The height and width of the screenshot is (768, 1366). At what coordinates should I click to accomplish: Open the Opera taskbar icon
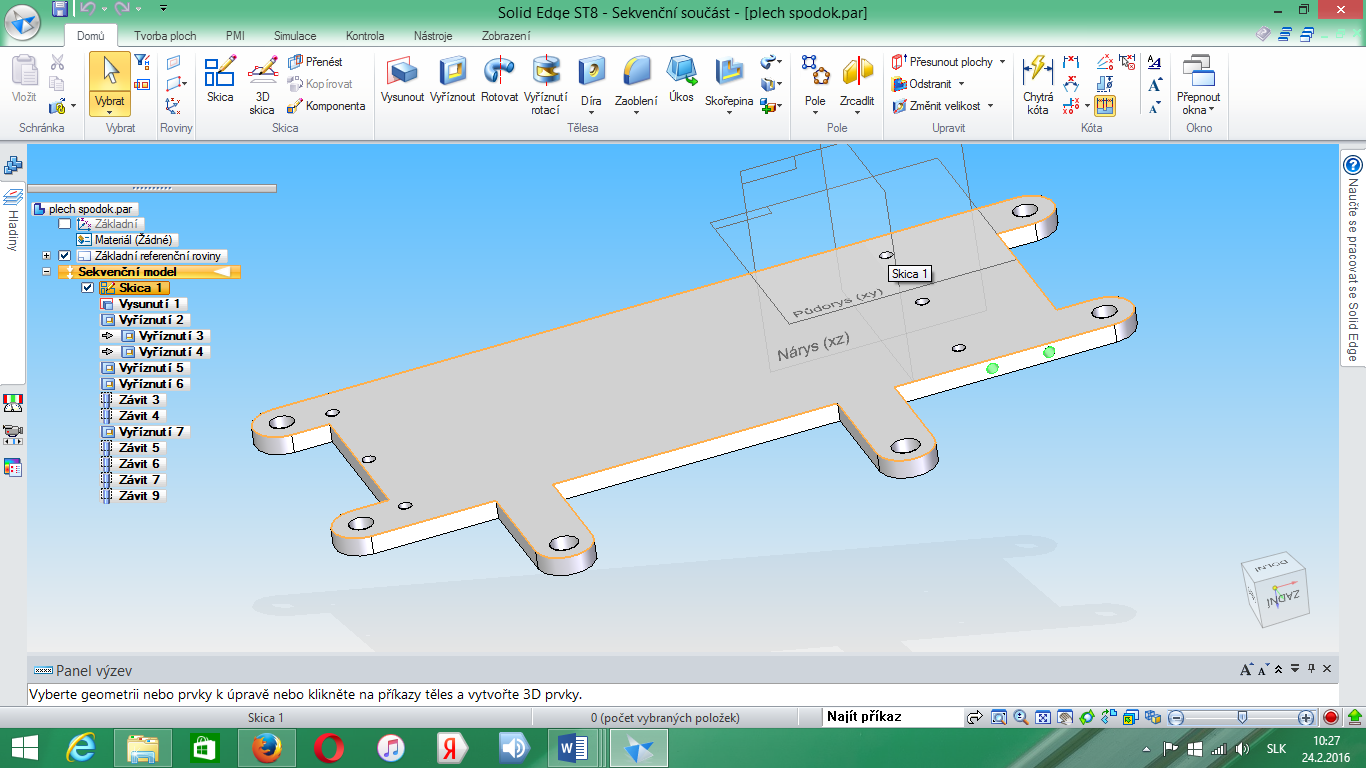point(328,748)
